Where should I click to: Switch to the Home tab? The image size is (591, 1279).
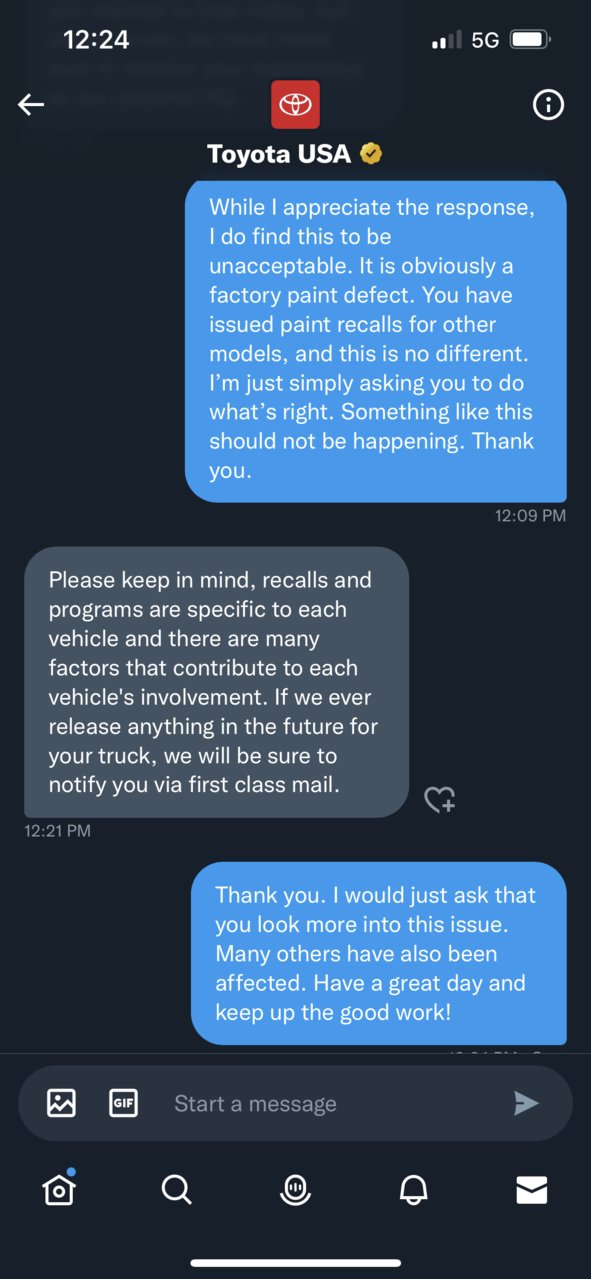(x=59, y=1189)
